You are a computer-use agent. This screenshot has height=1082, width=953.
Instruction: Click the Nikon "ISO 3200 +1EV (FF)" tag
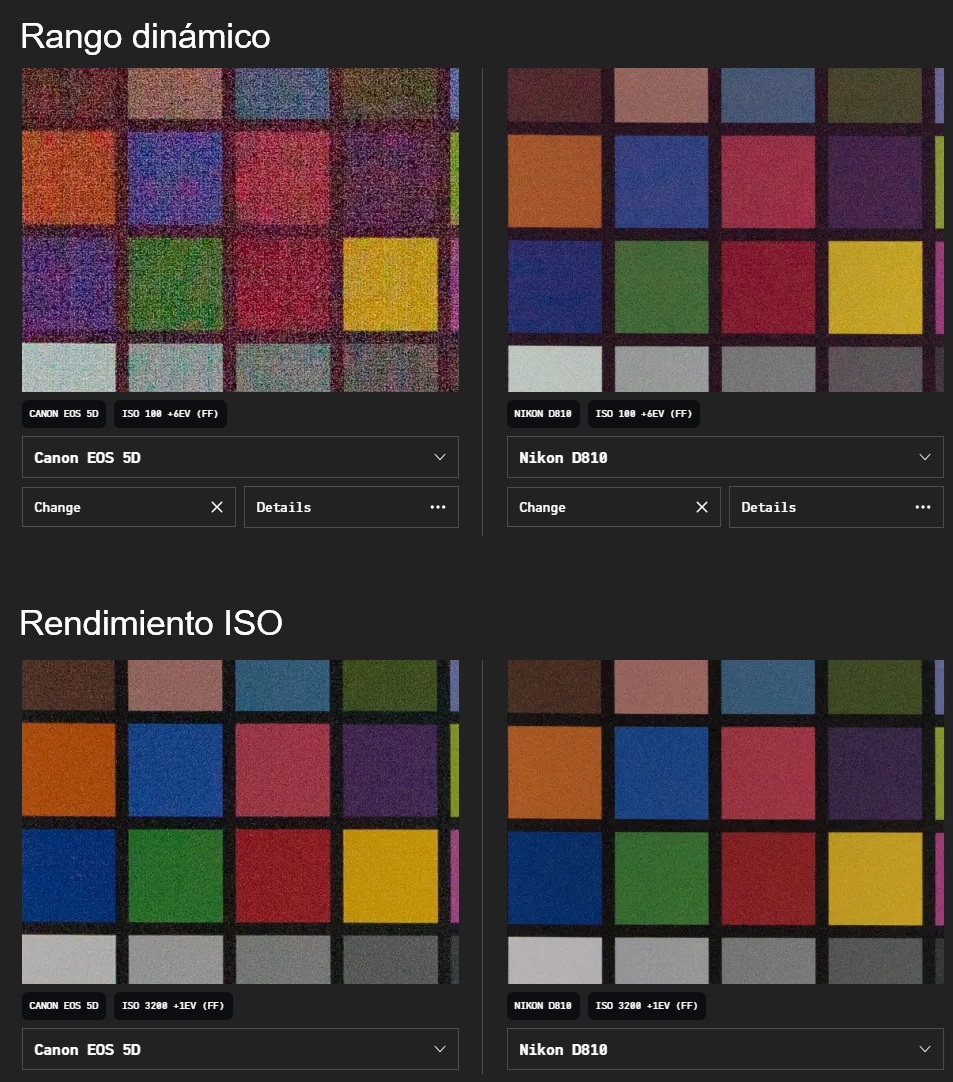[x=647, y=1006]
